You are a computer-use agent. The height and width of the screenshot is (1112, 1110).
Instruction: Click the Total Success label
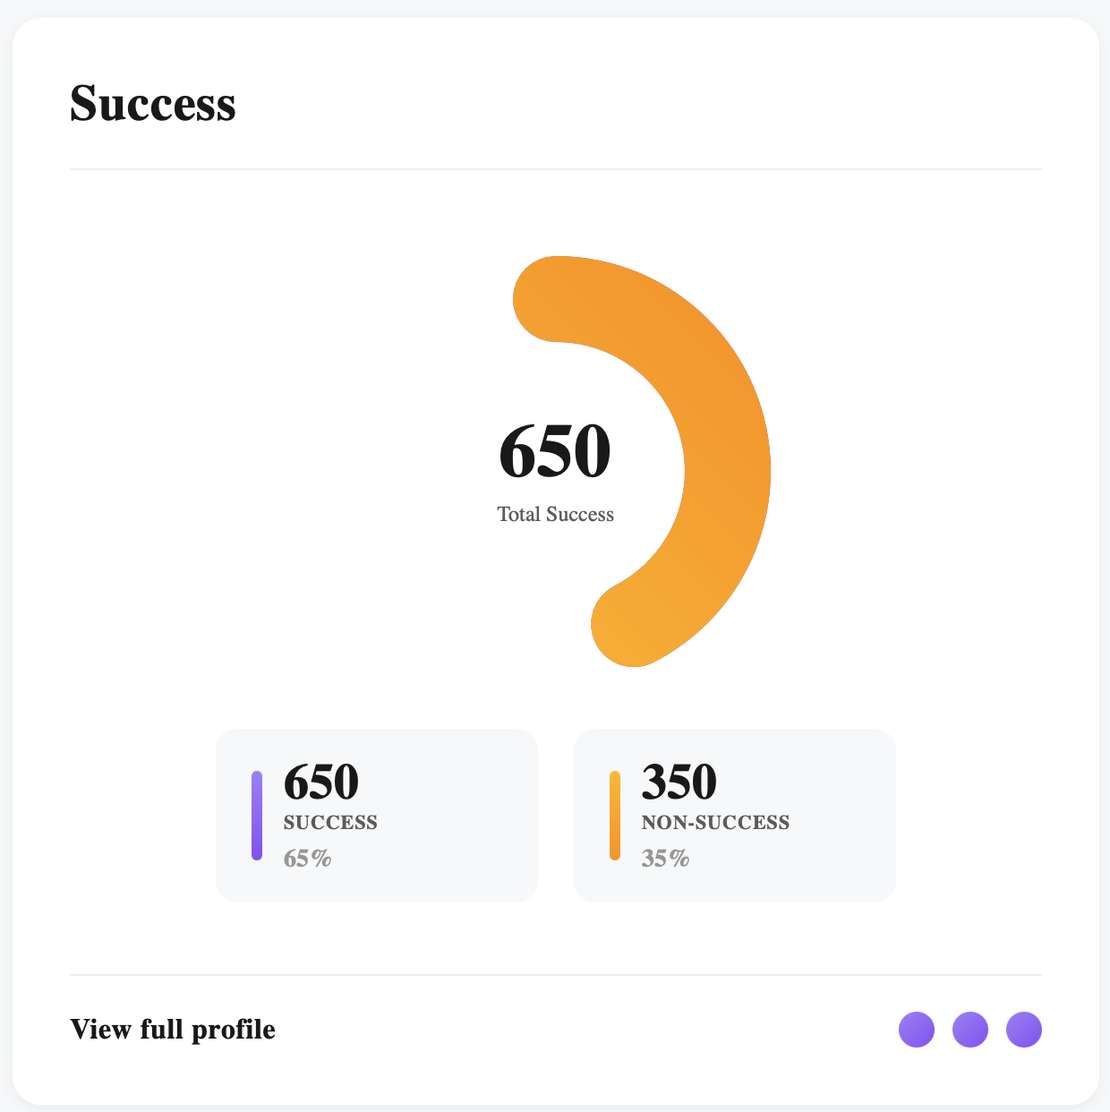555,514
